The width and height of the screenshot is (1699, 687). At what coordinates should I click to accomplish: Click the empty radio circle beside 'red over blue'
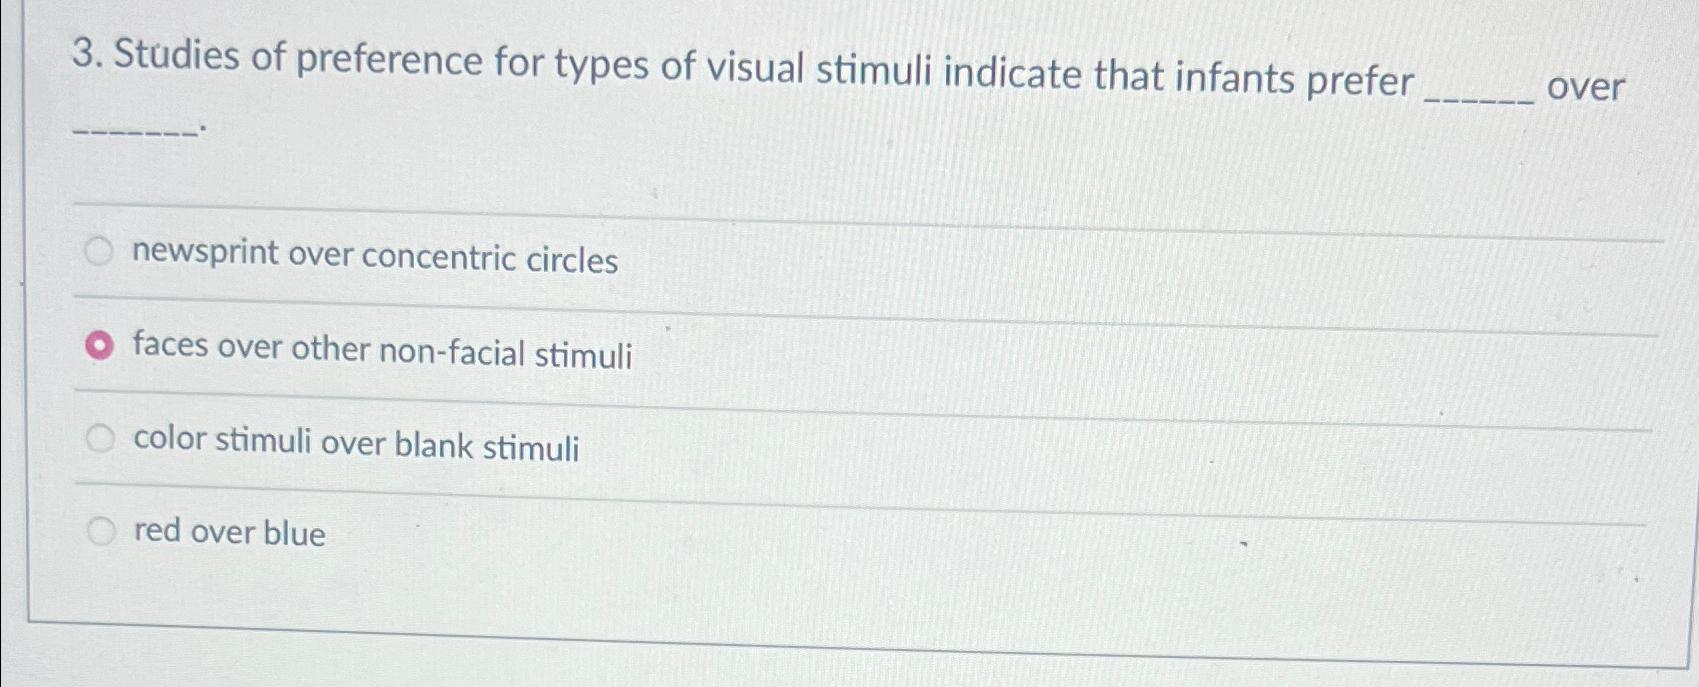point(100,531)
